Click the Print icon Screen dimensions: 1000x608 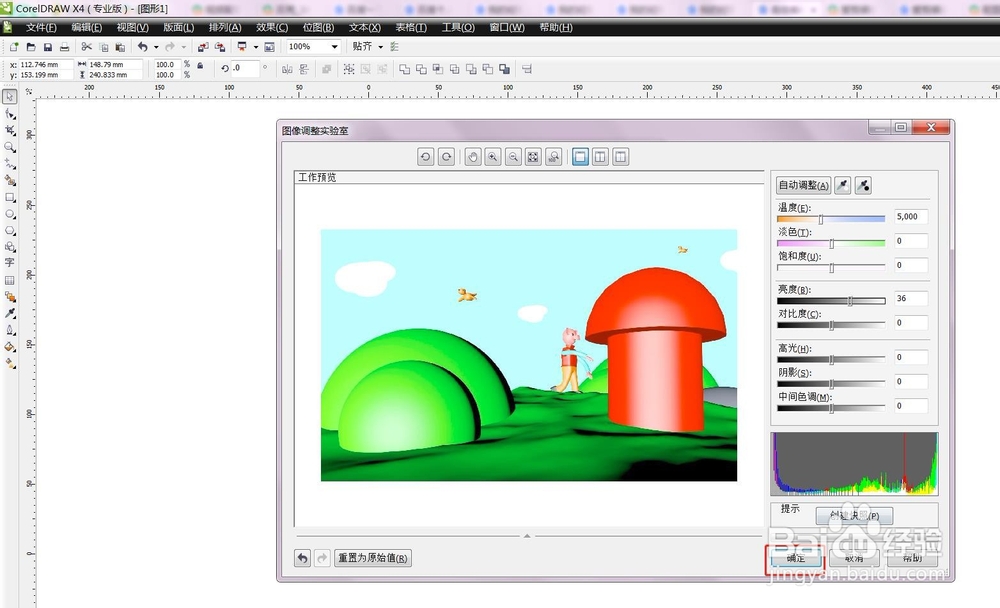[64, 47]
